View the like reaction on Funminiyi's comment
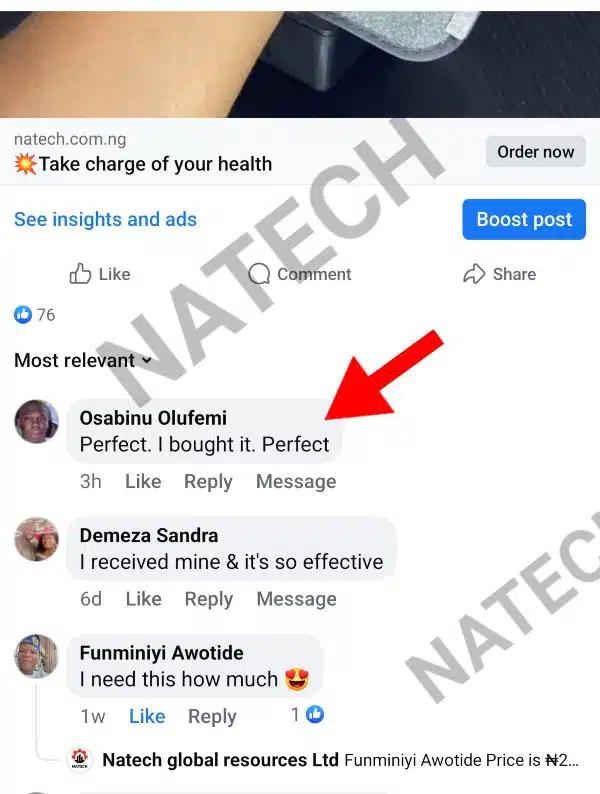Image resolution: width=600 pixels, height=794 pixels. tap(307, 714)
